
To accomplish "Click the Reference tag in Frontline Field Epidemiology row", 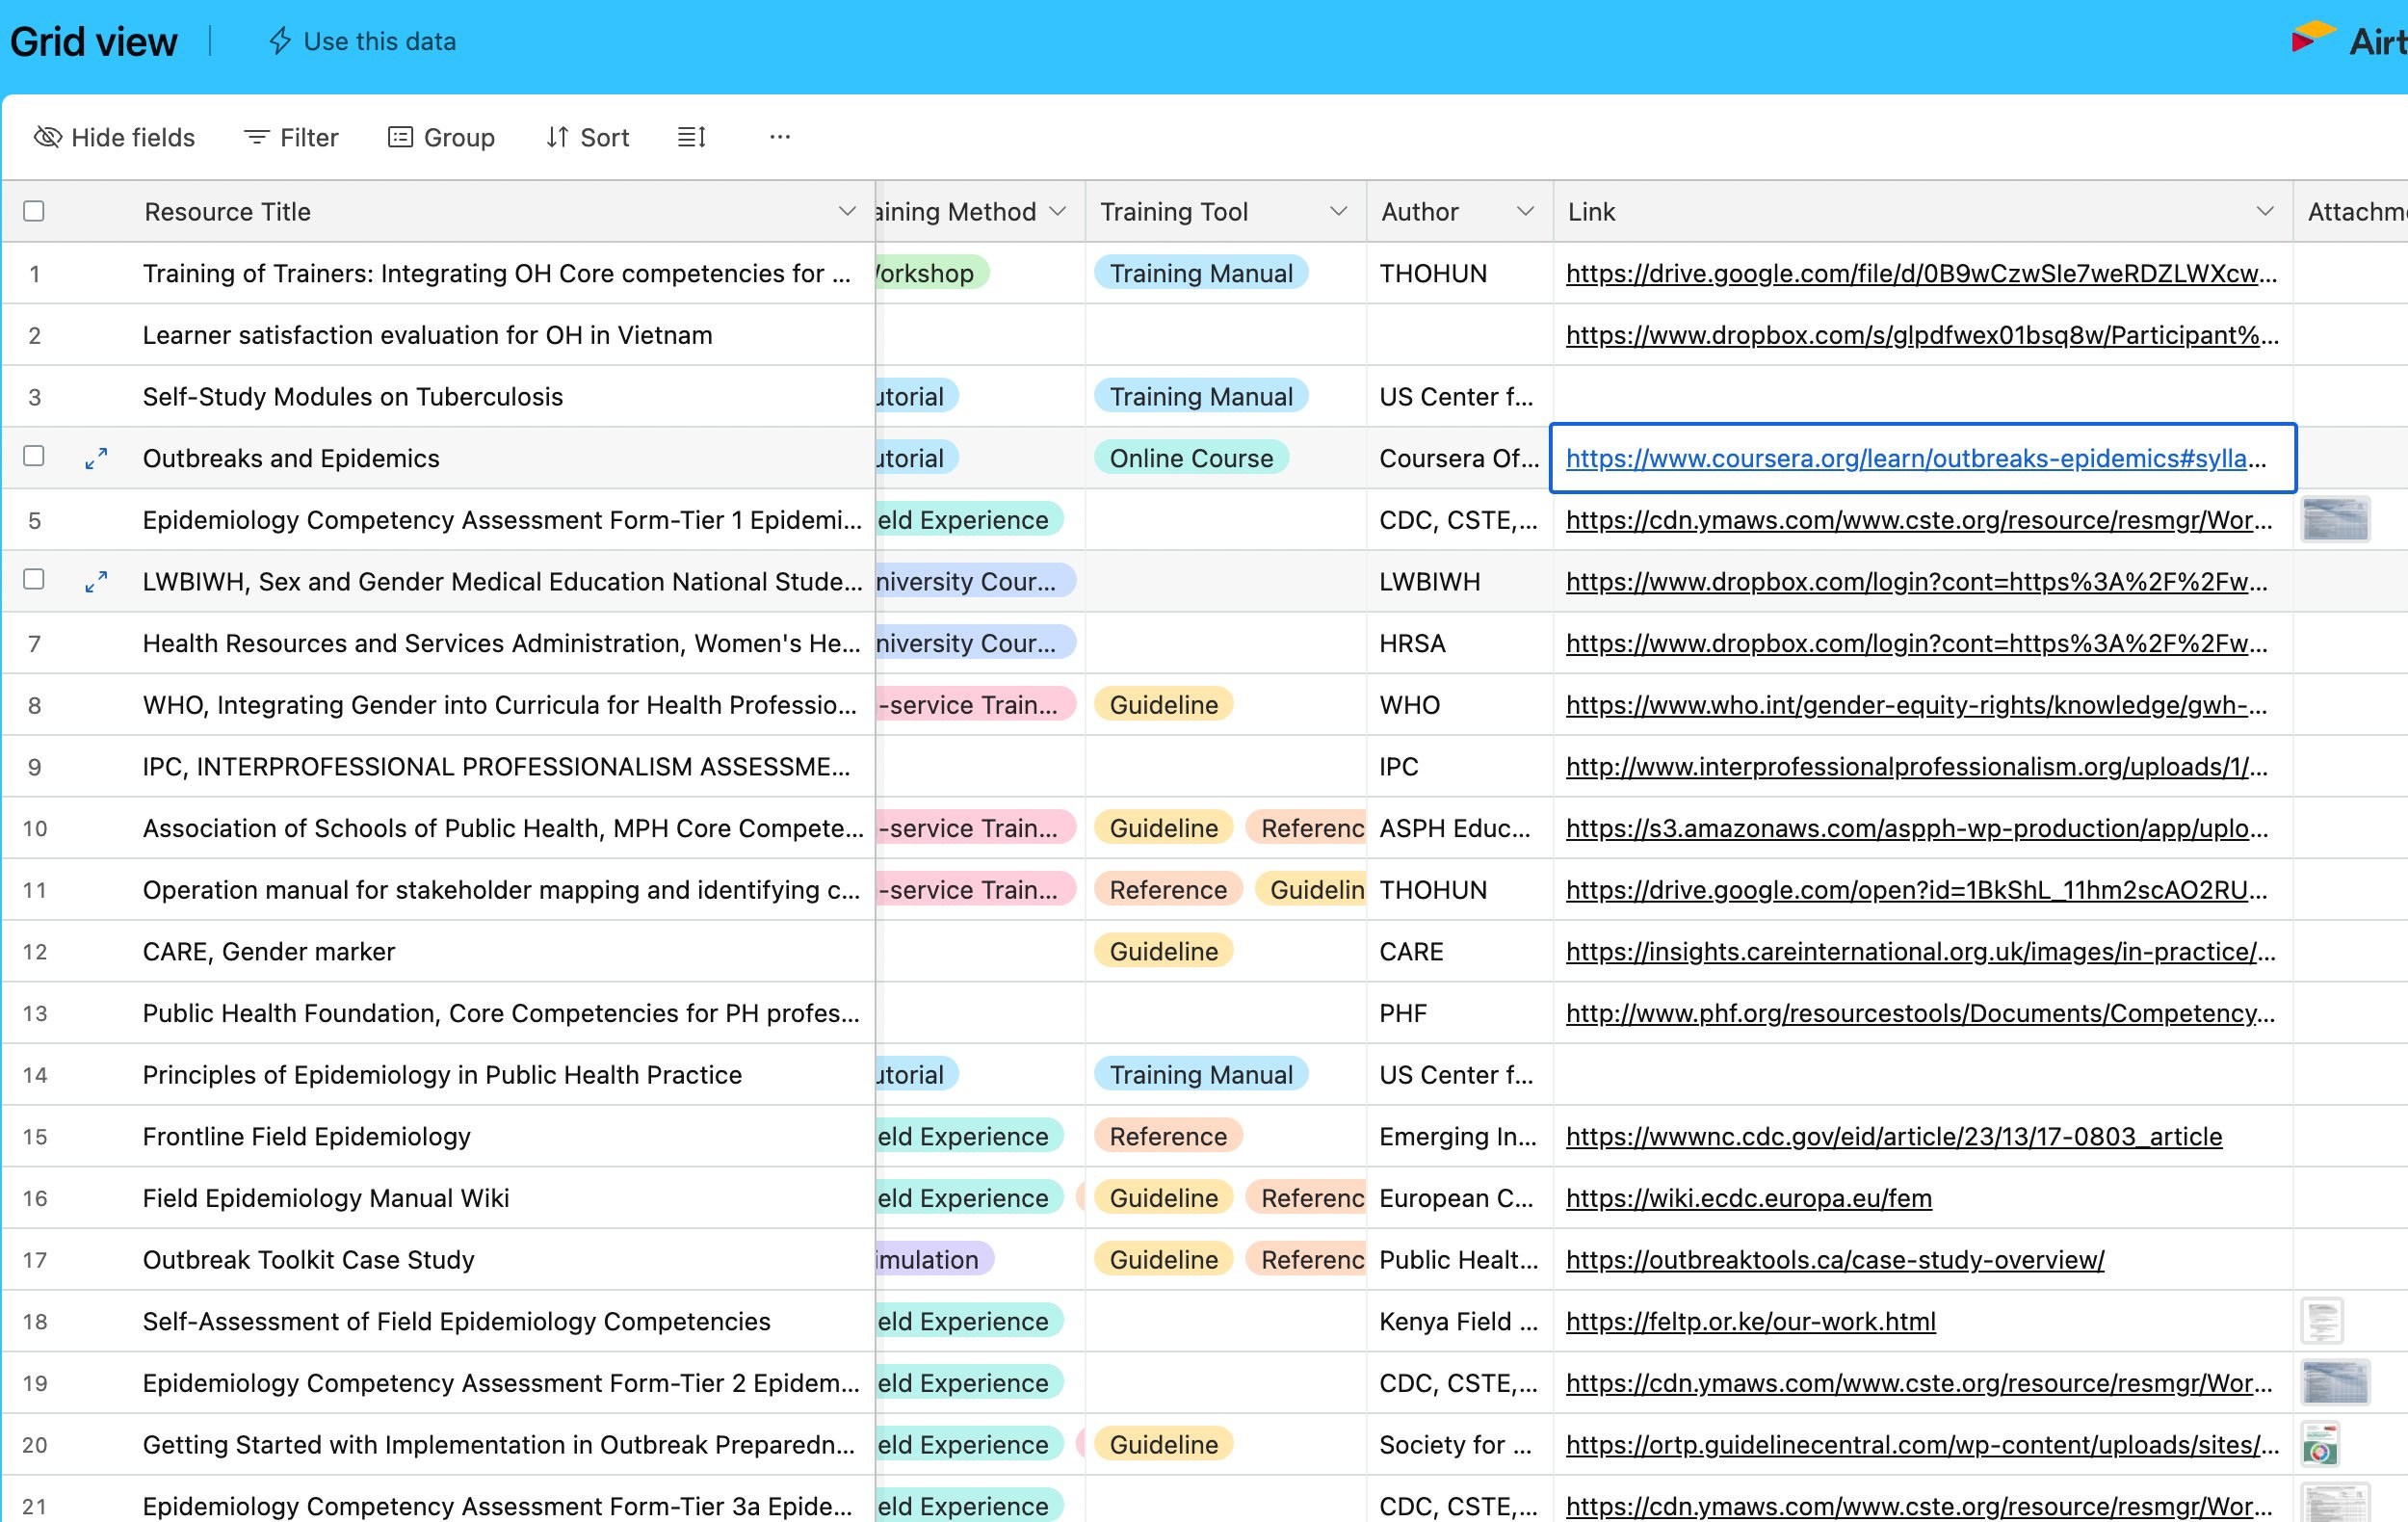I will coord(1168,1136).
